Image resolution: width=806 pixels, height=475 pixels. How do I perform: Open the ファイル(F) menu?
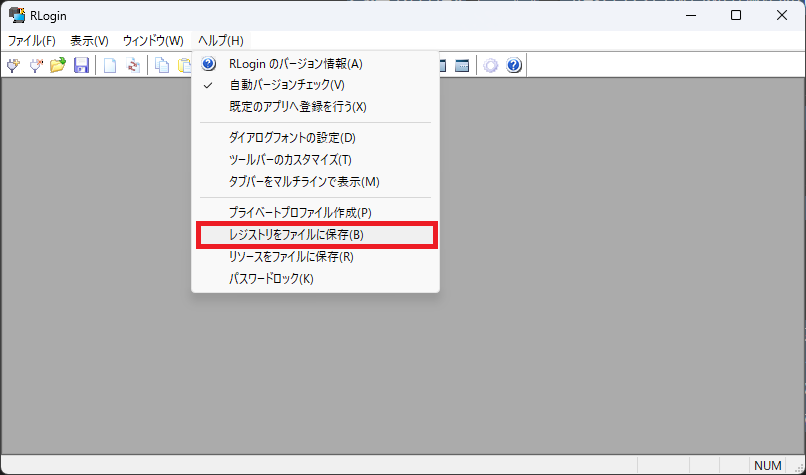coord(32,41)
